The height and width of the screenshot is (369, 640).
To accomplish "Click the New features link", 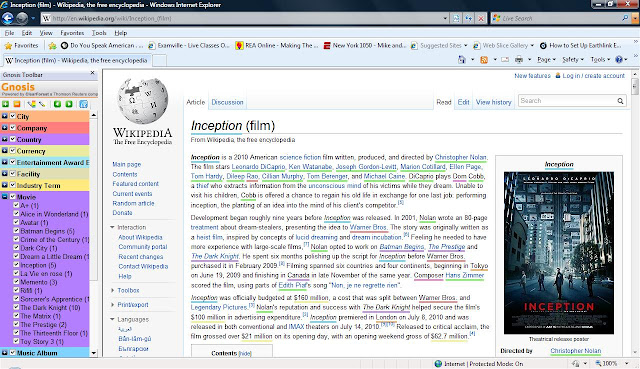I will [532, 76].
